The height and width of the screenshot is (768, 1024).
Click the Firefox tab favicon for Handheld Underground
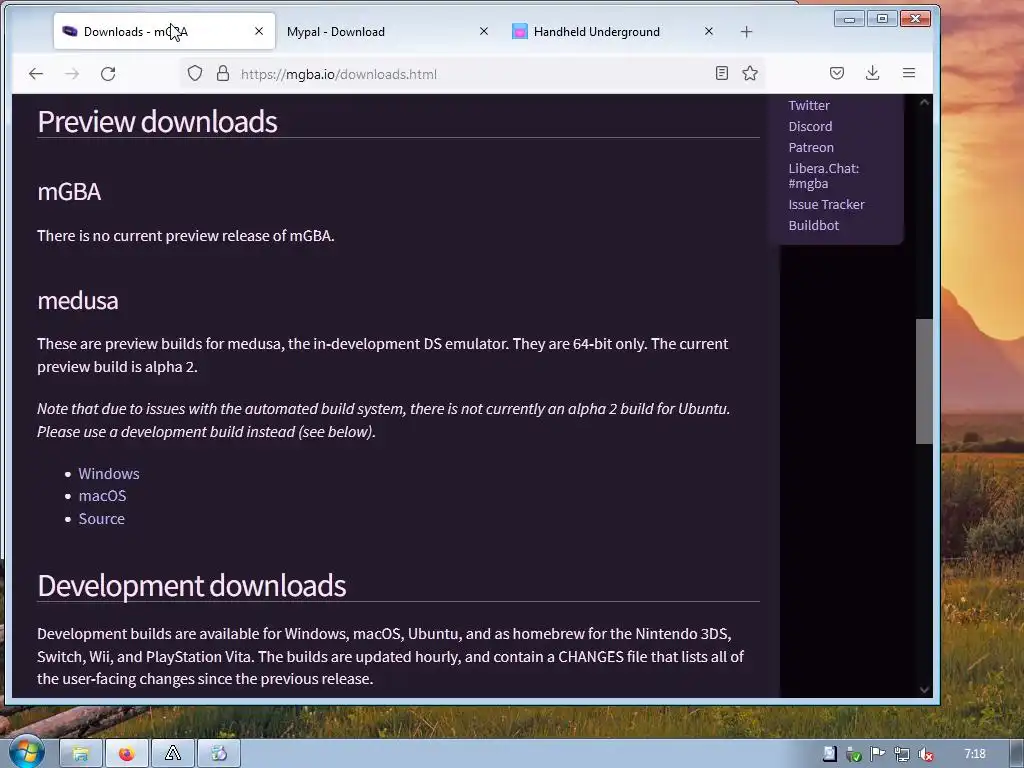pyautogui.click(x=520, y=31)
